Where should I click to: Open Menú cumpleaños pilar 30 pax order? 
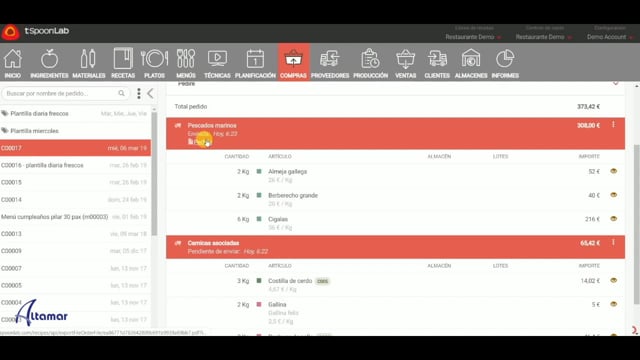[x=75, y=217]
